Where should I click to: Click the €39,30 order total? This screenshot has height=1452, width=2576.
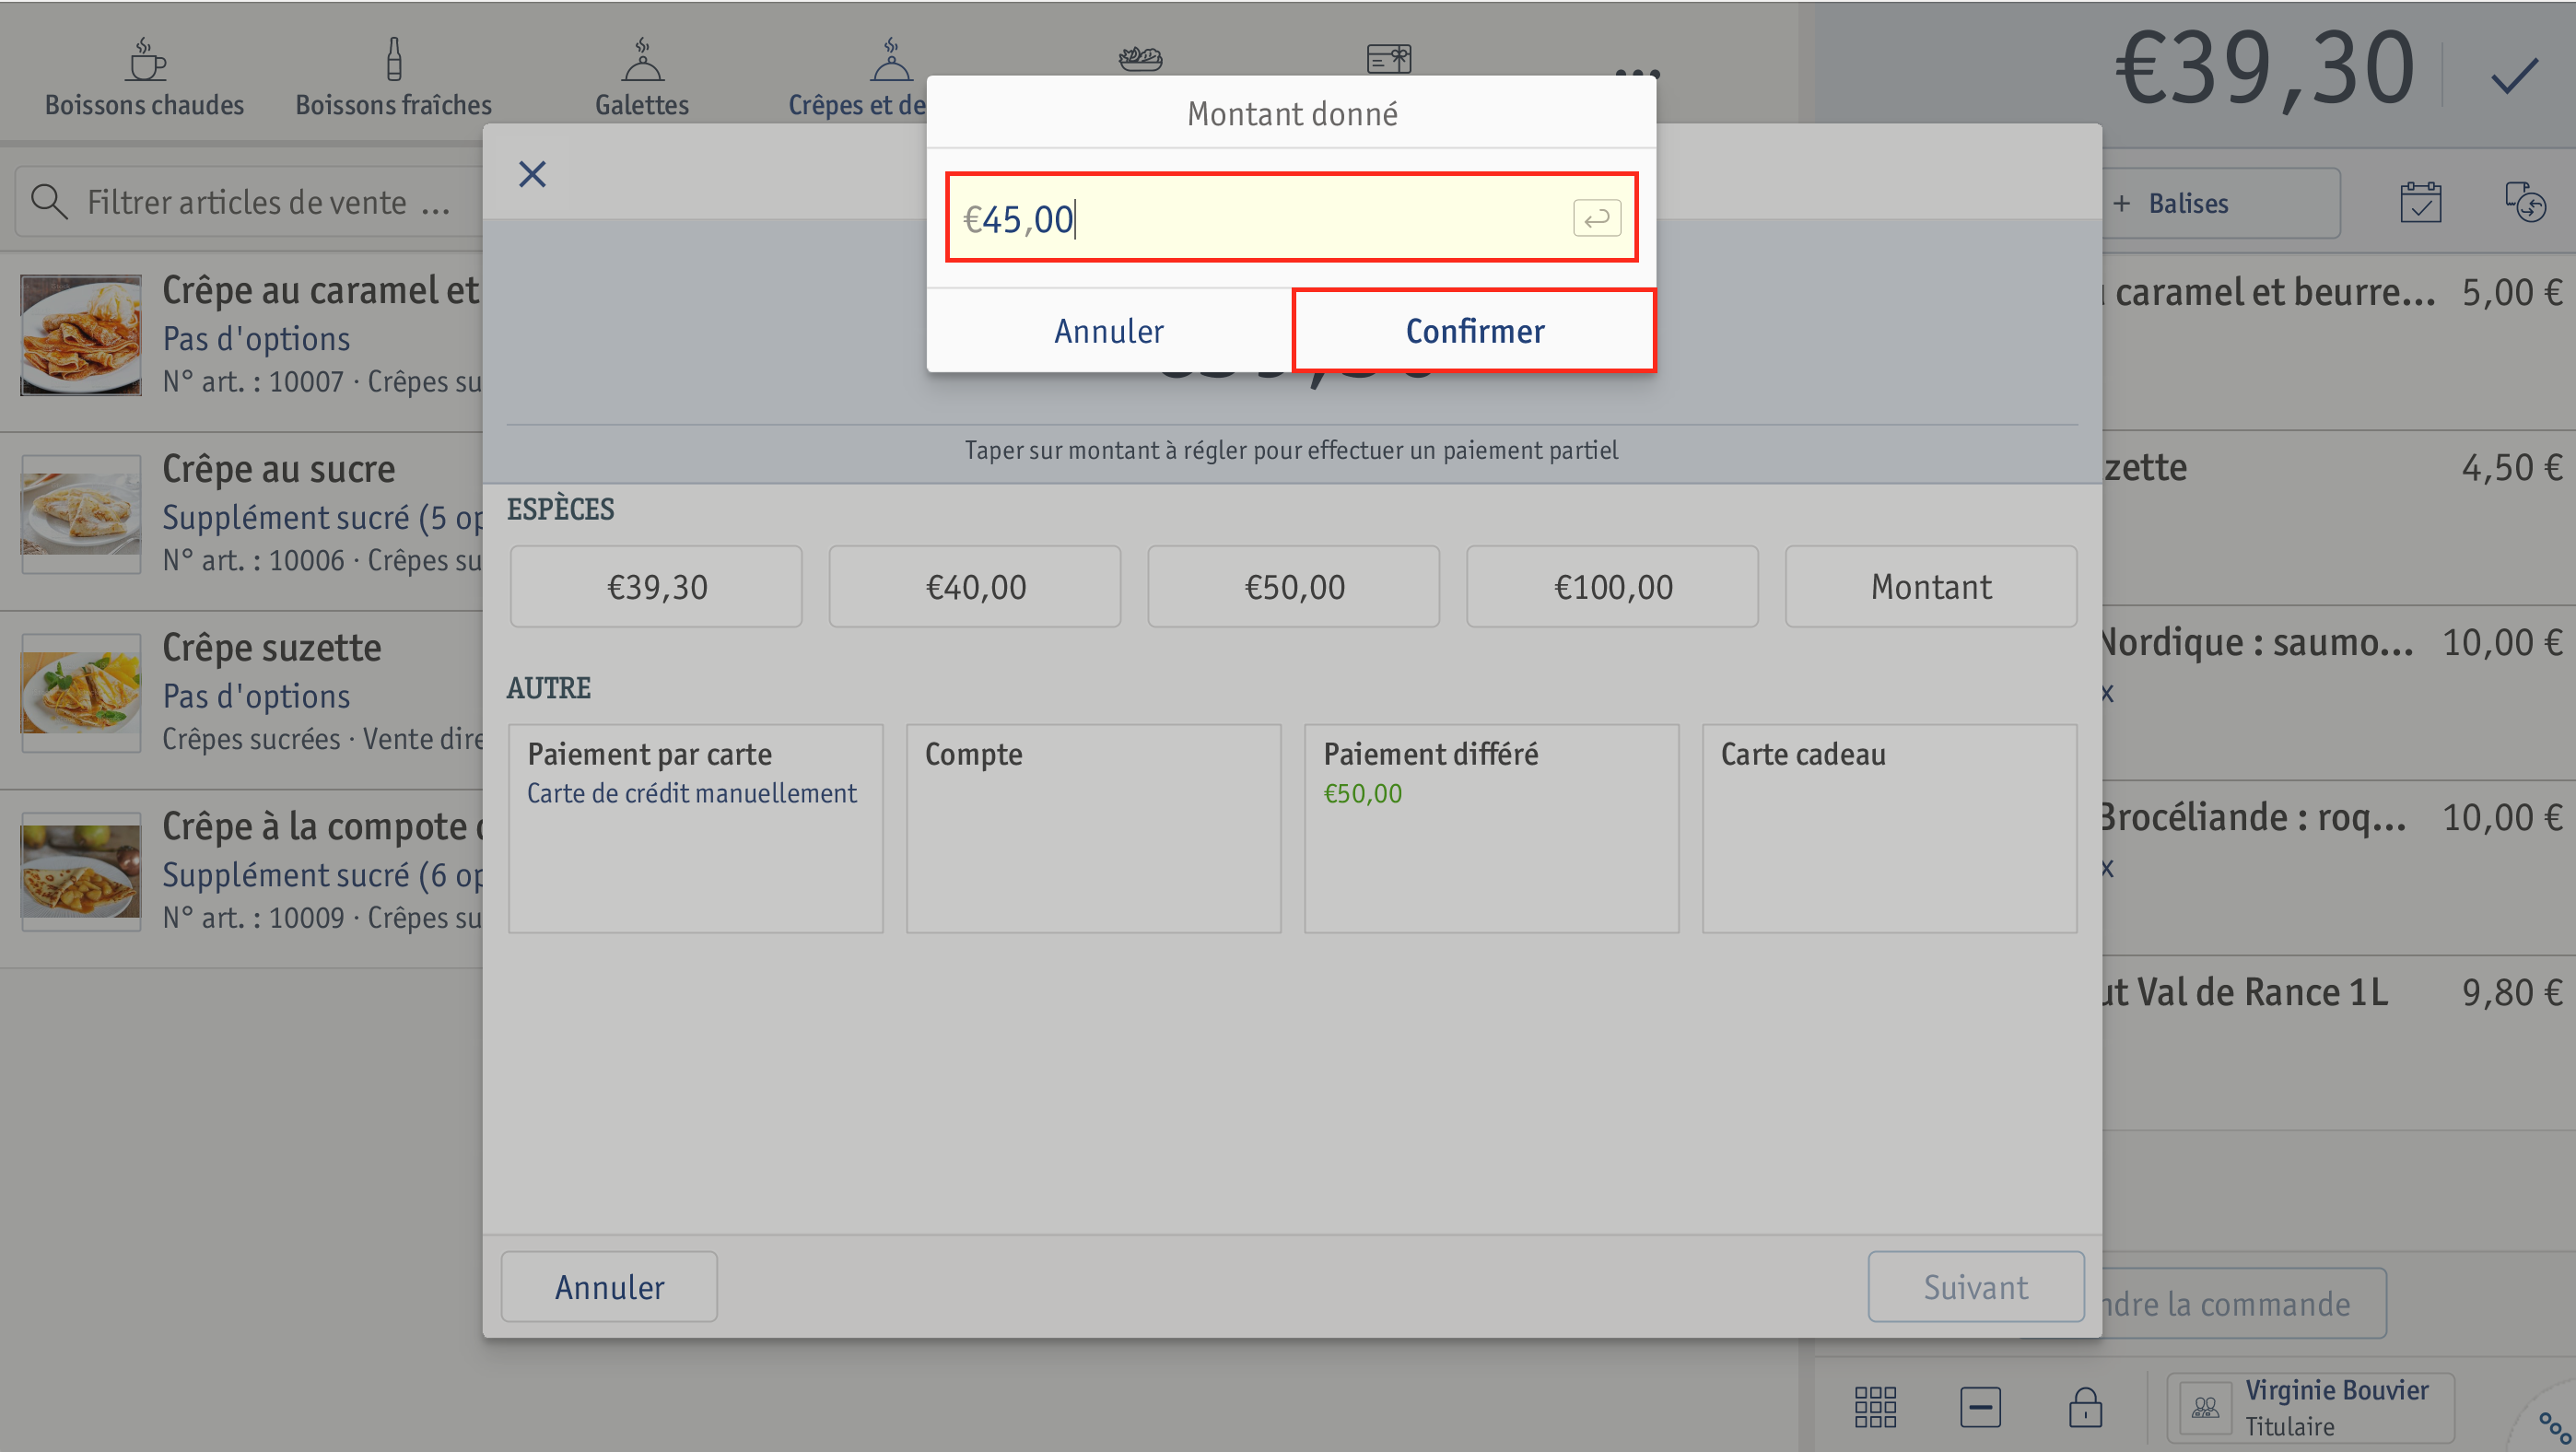pyautogui.click(x=2265, y=70)
